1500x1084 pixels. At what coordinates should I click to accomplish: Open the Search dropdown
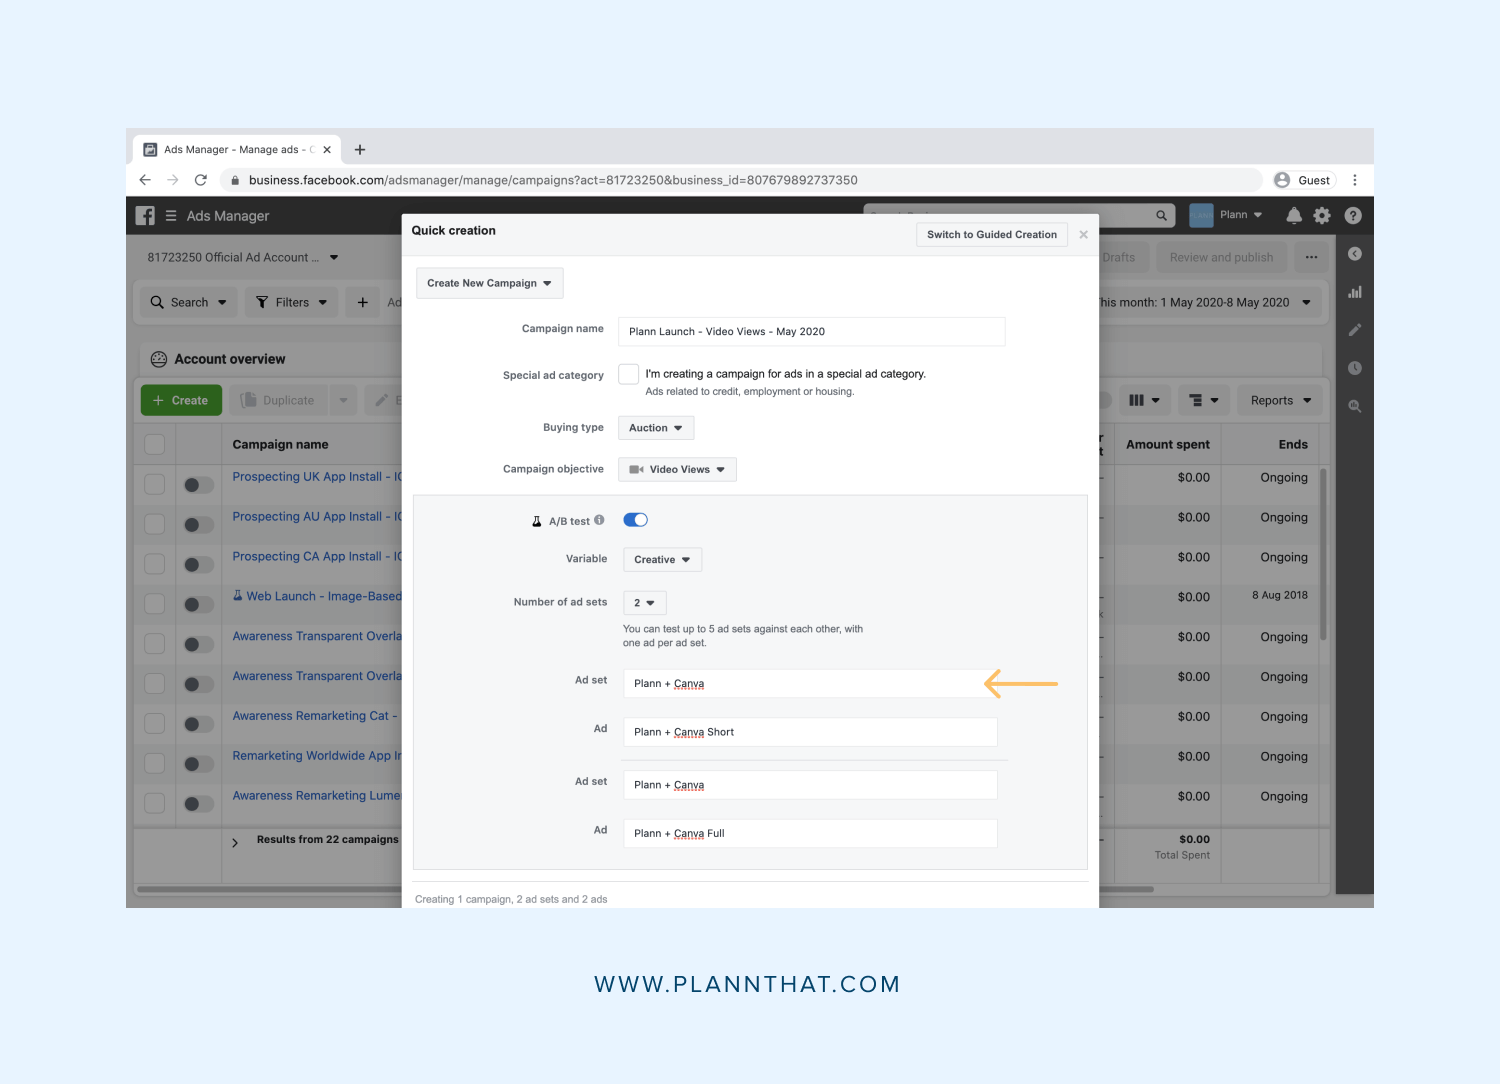(x=189, y=302)
